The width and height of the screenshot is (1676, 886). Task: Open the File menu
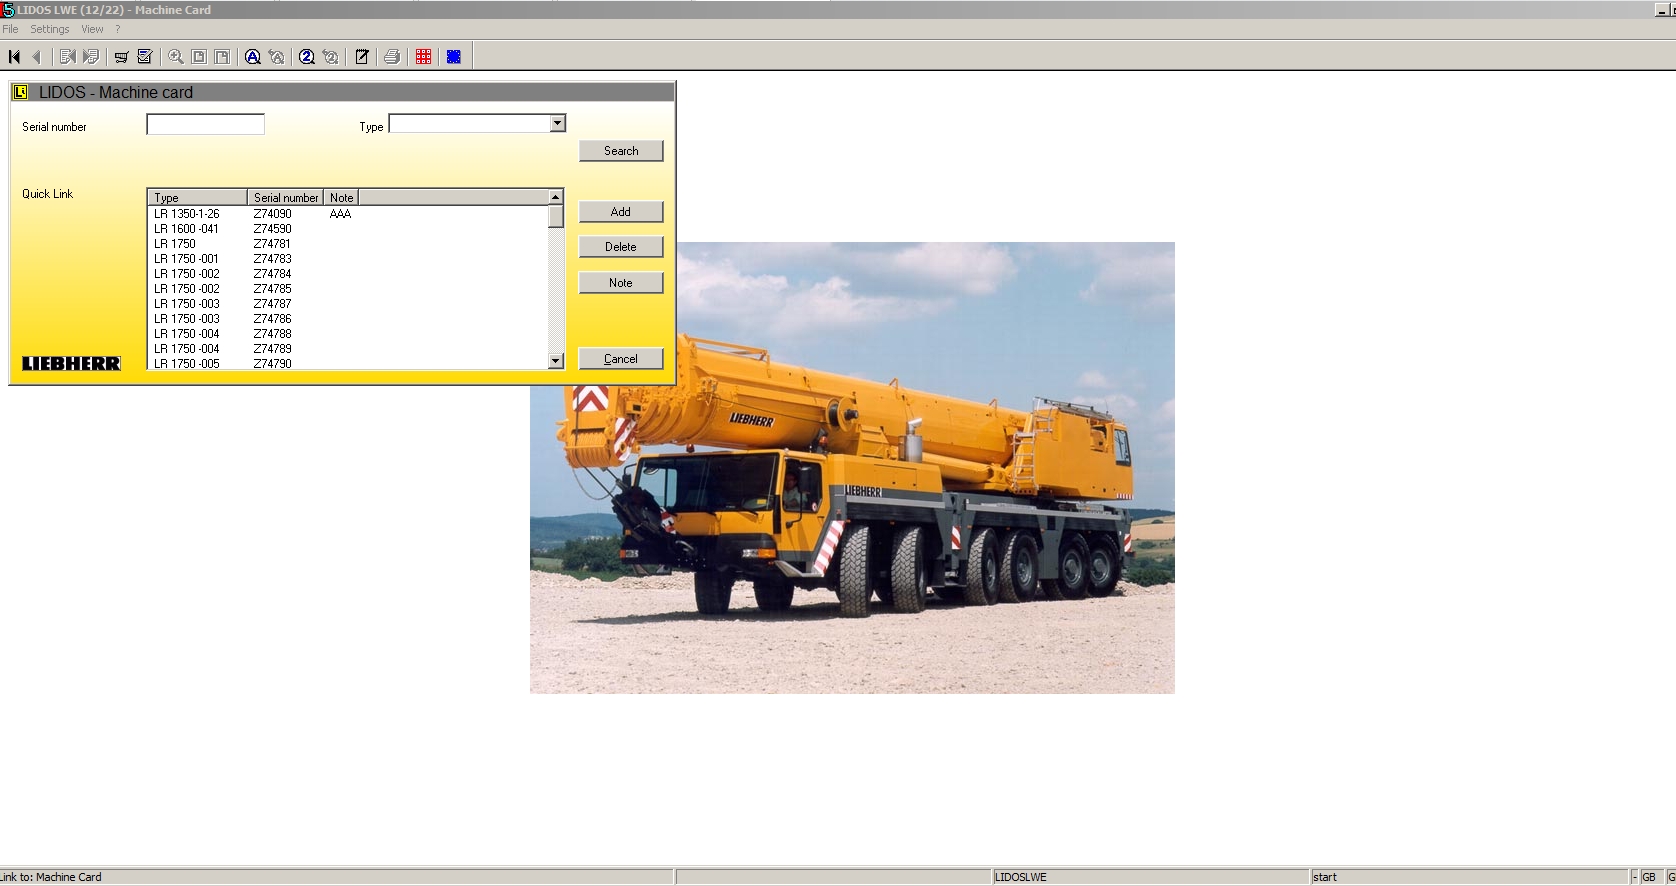[10, 29]
